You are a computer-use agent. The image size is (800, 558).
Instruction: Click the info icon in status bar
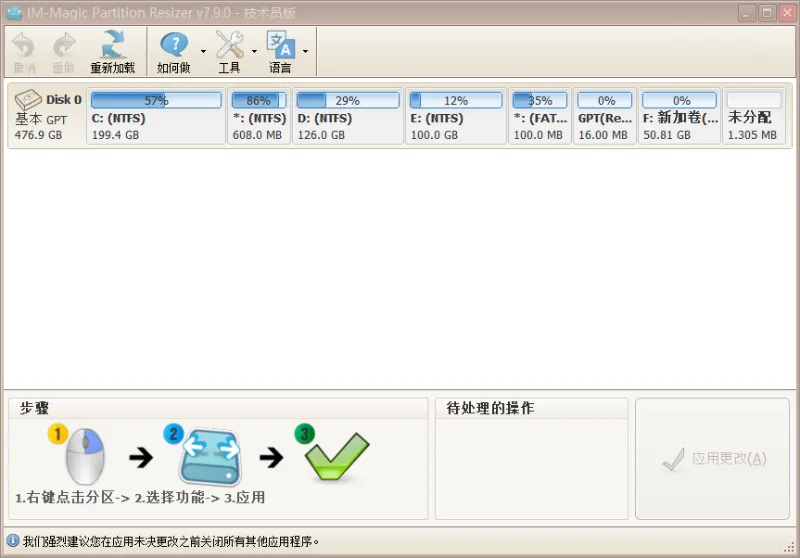pyautogui.click(x=12, y=541)
